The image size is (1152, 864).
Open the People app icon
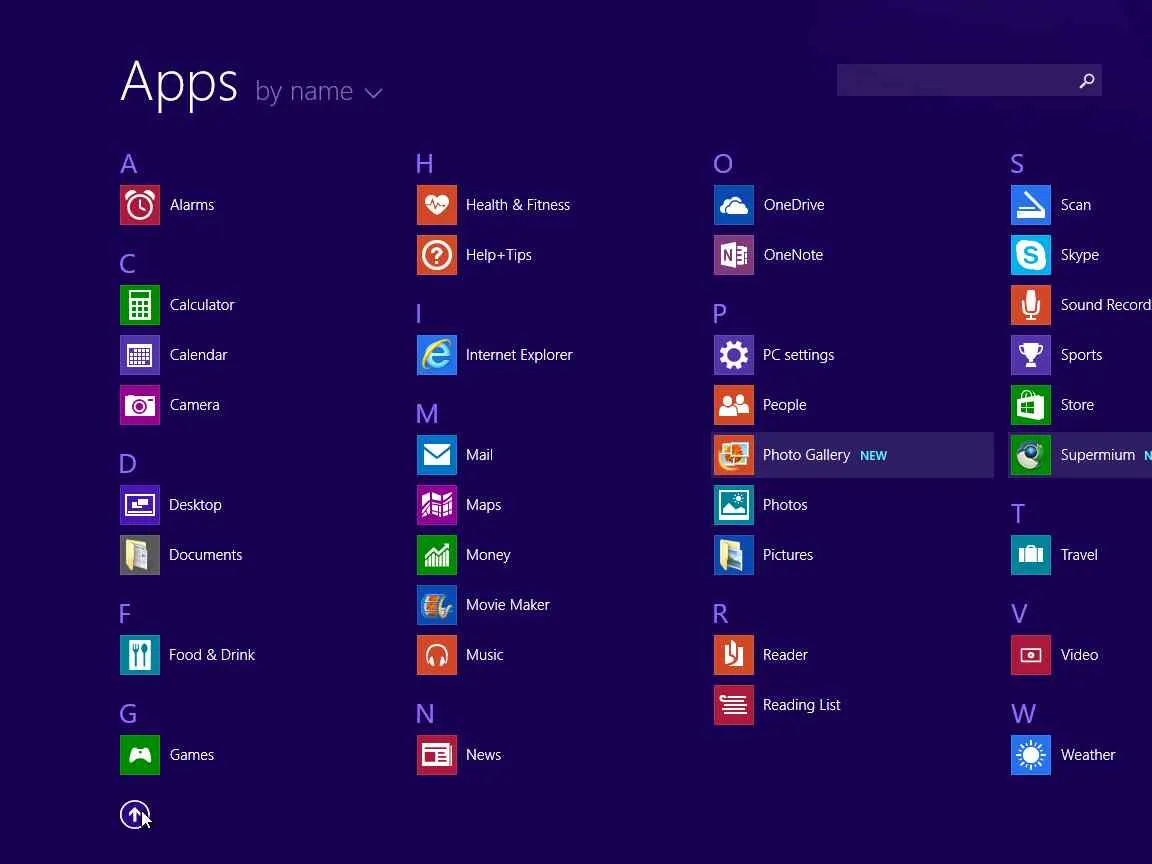(x=733, y=405)
